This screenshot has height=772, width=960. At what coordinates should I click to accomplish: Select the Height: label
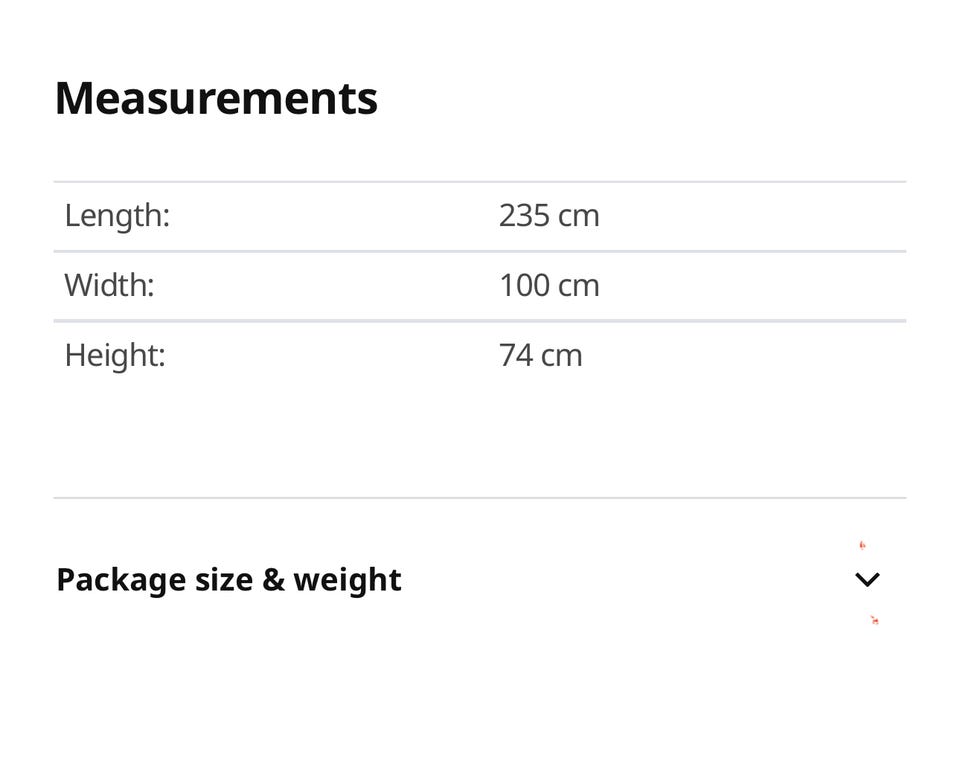pyautogui.click(x=114, y=355)
